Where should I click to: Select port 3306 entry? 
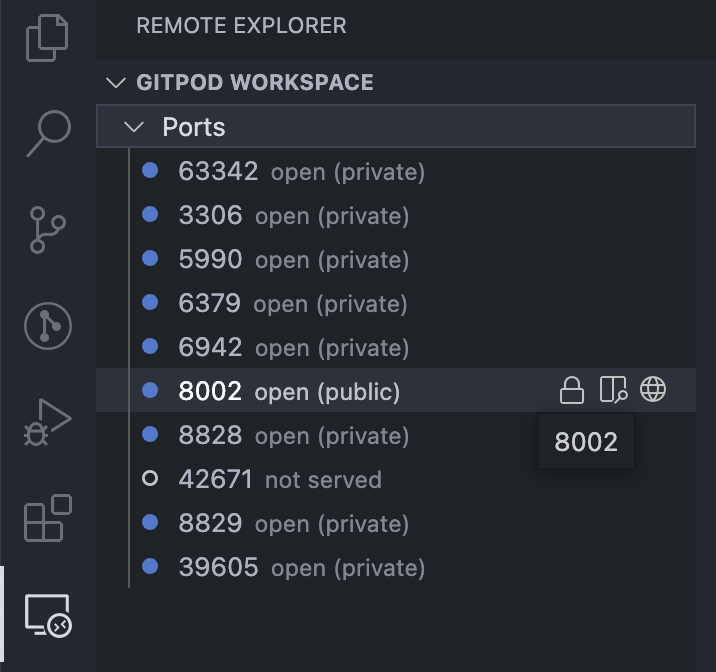396,215
